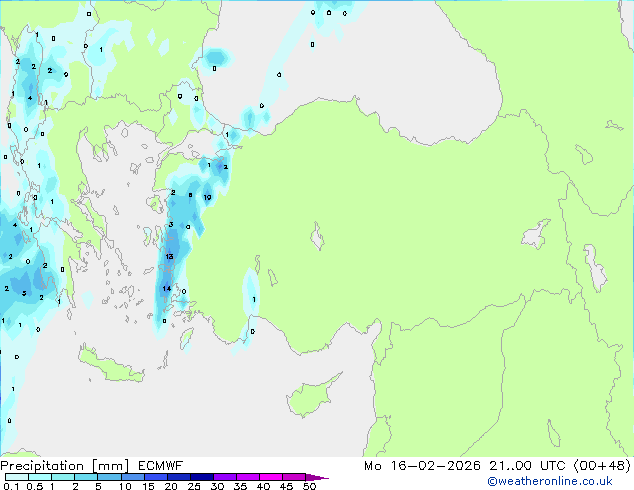Click the precipitation value '14' on the map
The width and height of the screenshot is (634, 490).
[167, 288]
